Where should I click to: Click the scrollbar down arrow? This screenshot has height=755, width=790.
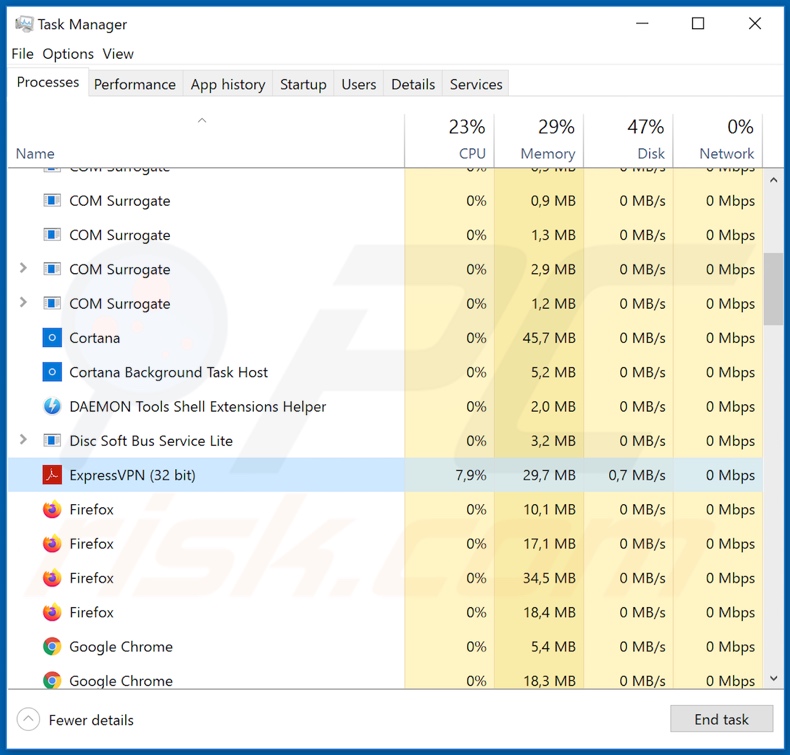tap(773, 678)
